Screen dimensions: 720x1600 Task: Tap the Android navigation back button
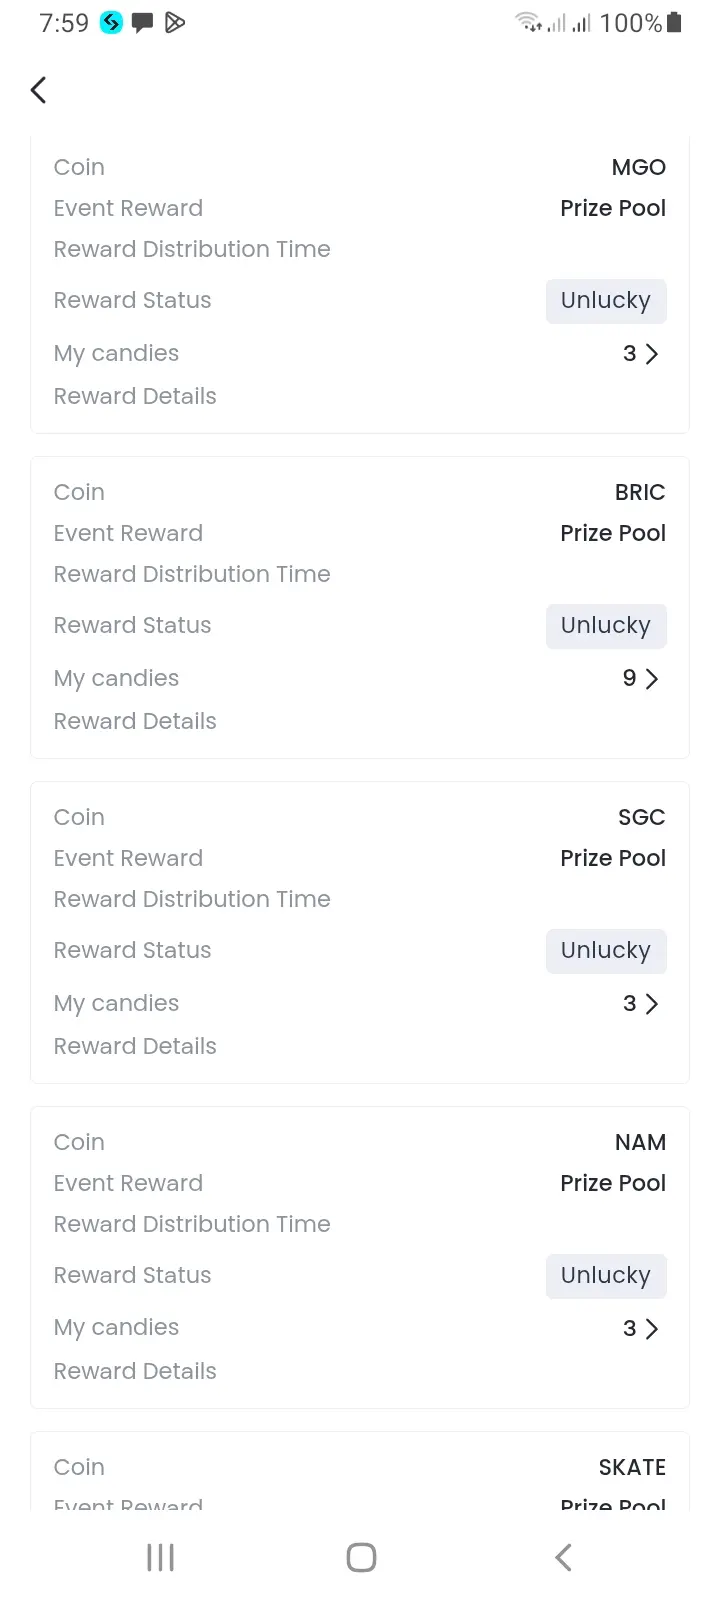pyautogui.click(x=563, y=1557)
